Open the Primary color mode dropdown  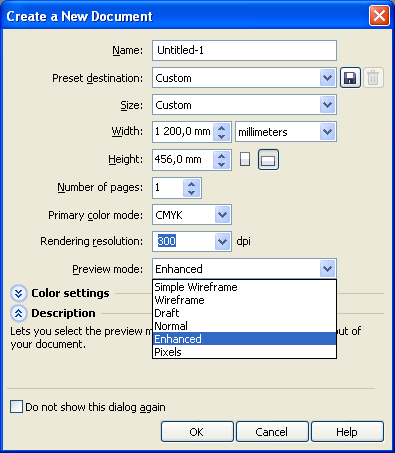coord(222,215)
